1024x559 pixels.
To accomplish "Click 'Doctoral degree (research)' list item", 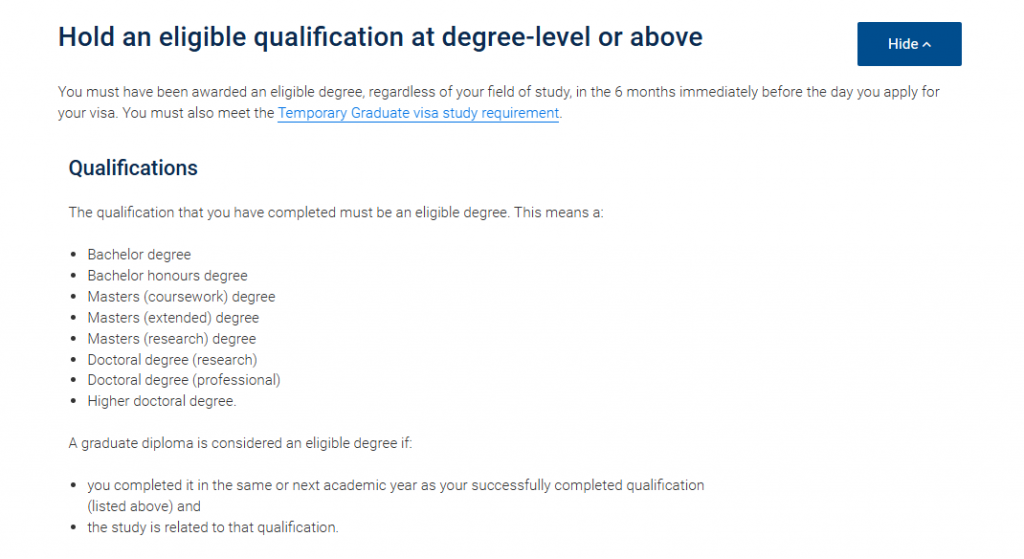I will click(172, 359).
